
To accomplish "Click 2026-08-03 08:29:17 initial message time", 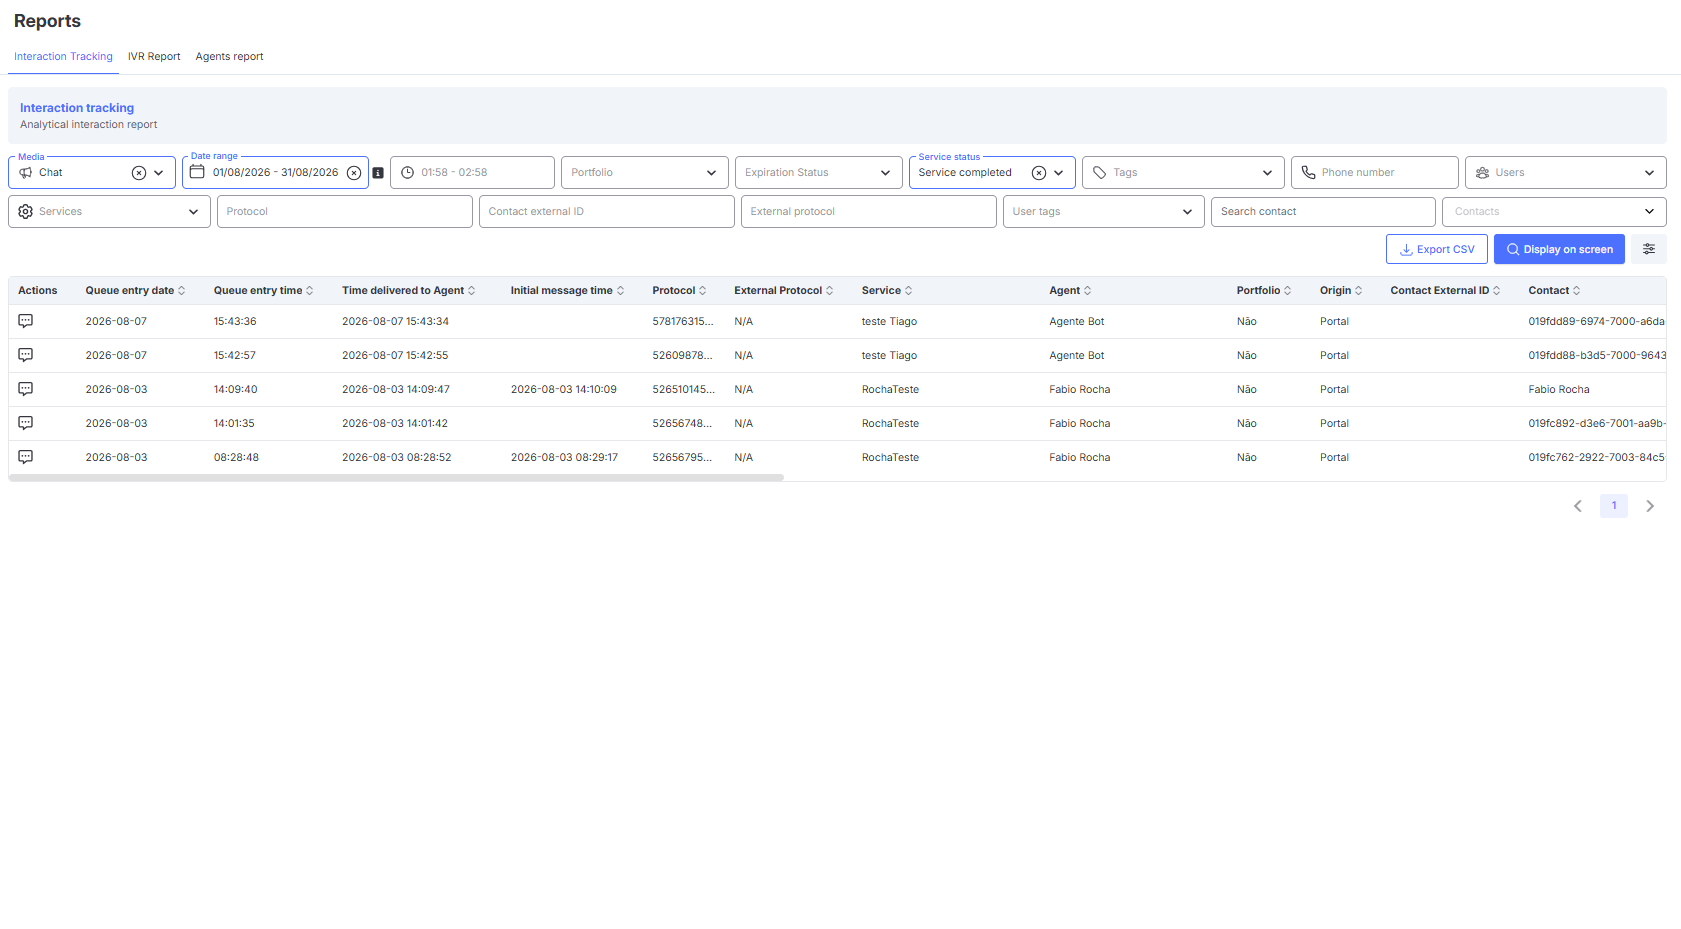I will coord(564,458).
